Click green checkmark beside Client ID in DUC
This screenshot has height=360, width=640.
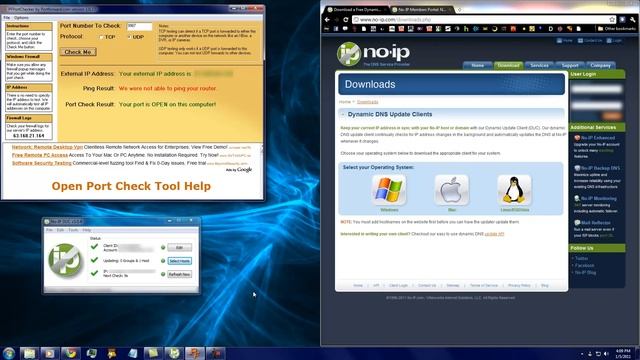pyautogui.click(x=94, y=247)
